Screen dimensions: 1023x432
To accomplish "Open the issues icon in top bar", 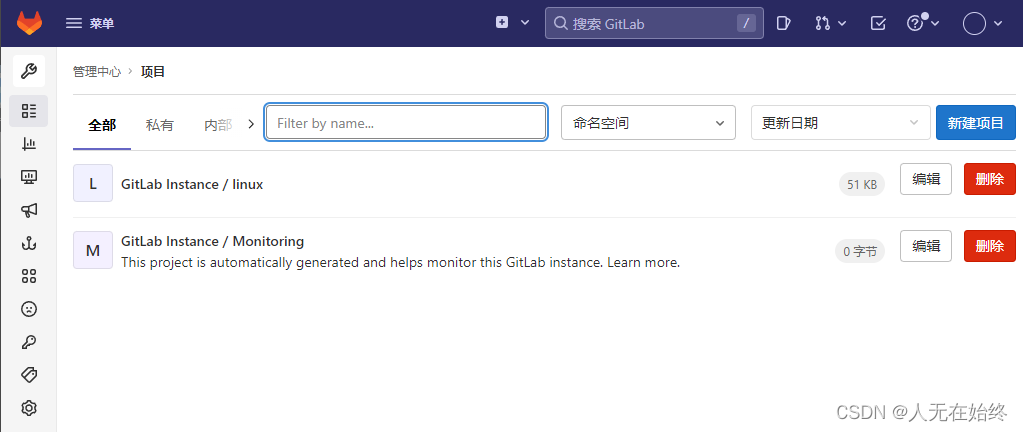I will click(x=783, y=23).
